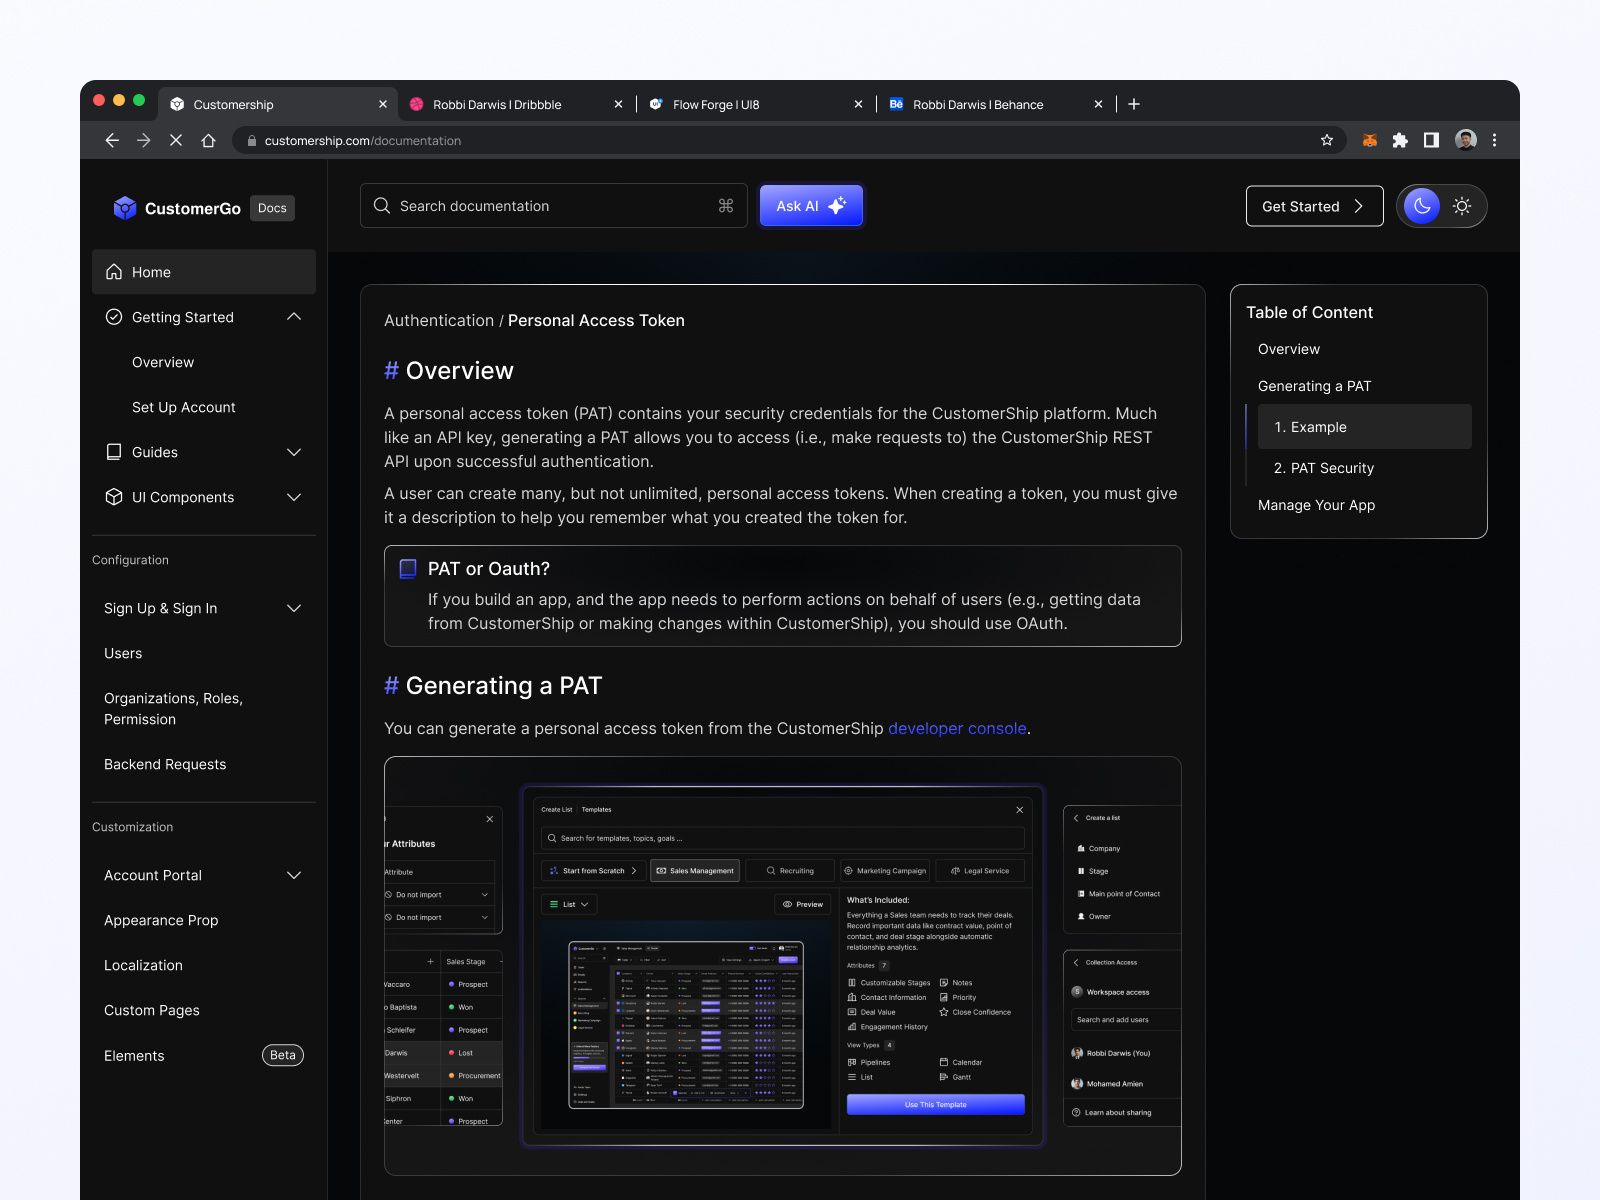1600x1200 pixels.
Task: Open the developer console link in the article
Action: tap(956, 728)
